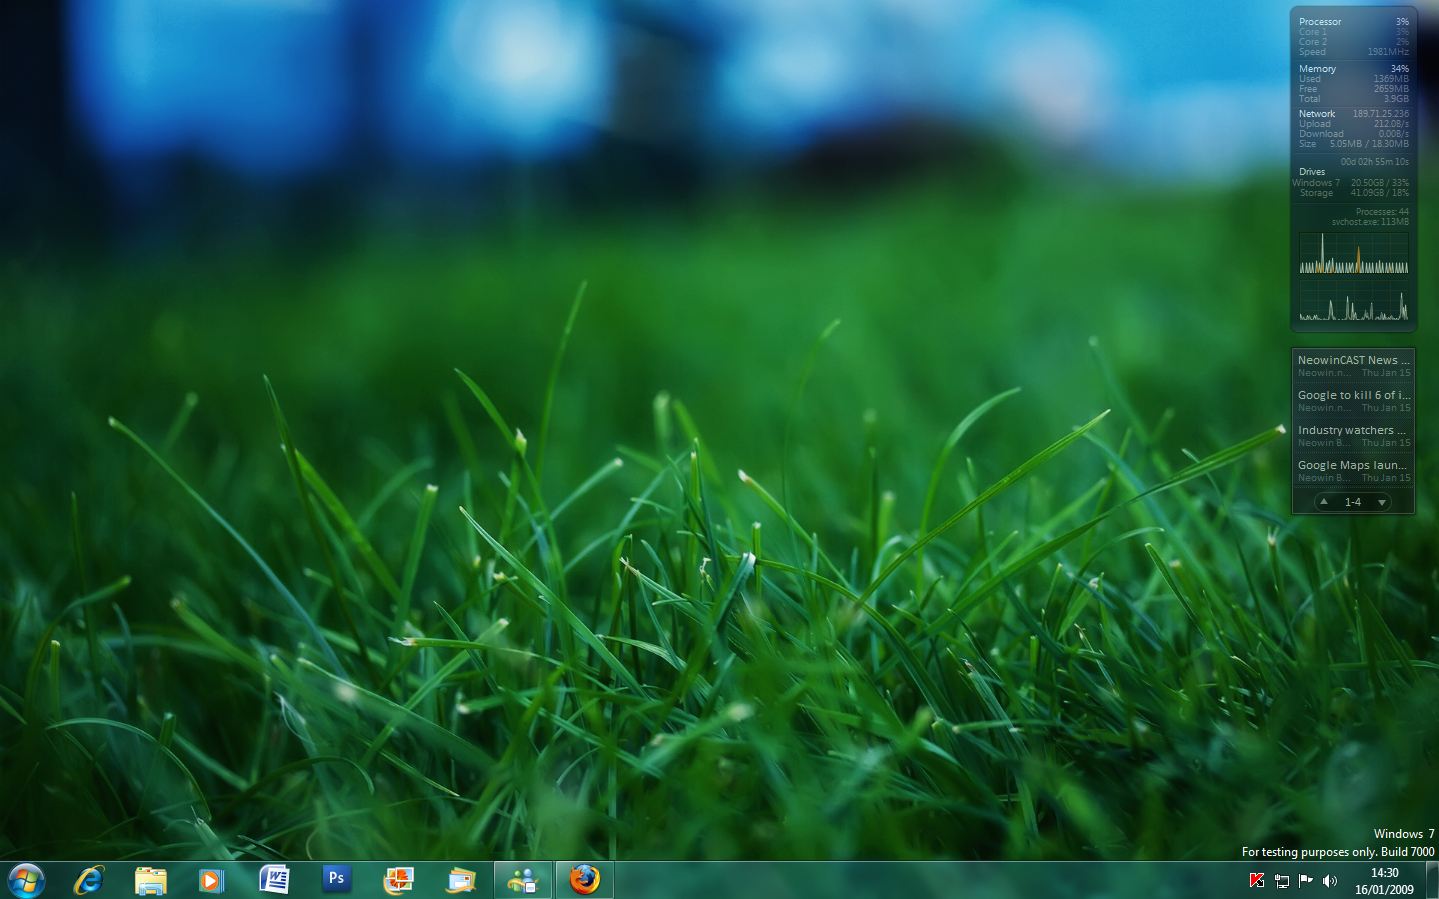Open Windows Live Photo Gallery icon
The width and height of the screenshot is (1439, 899).
[x=398, y=880]
